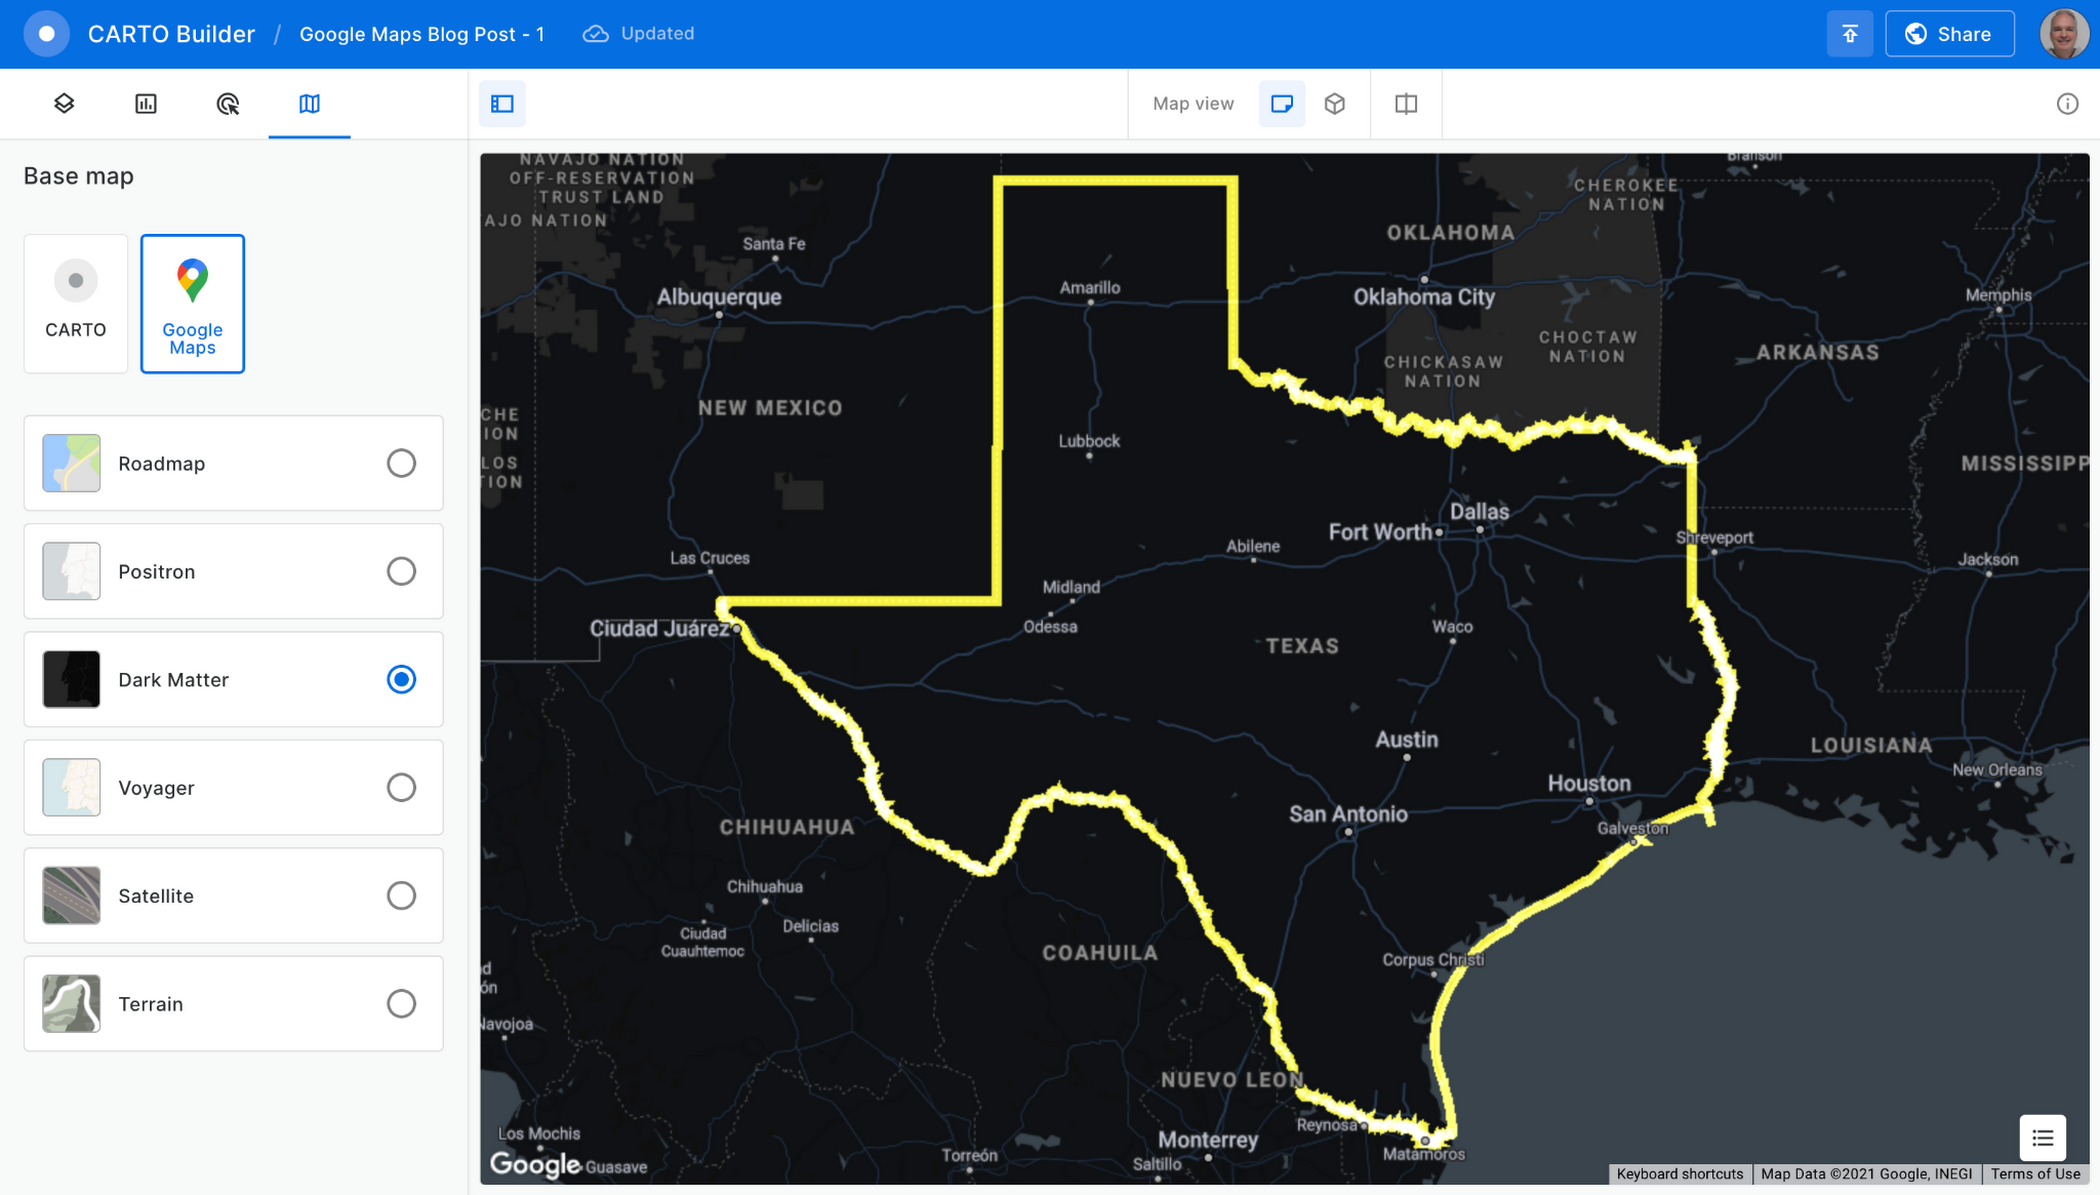
Task: Click the Google logo on the map
Action: pos(535,1164)
